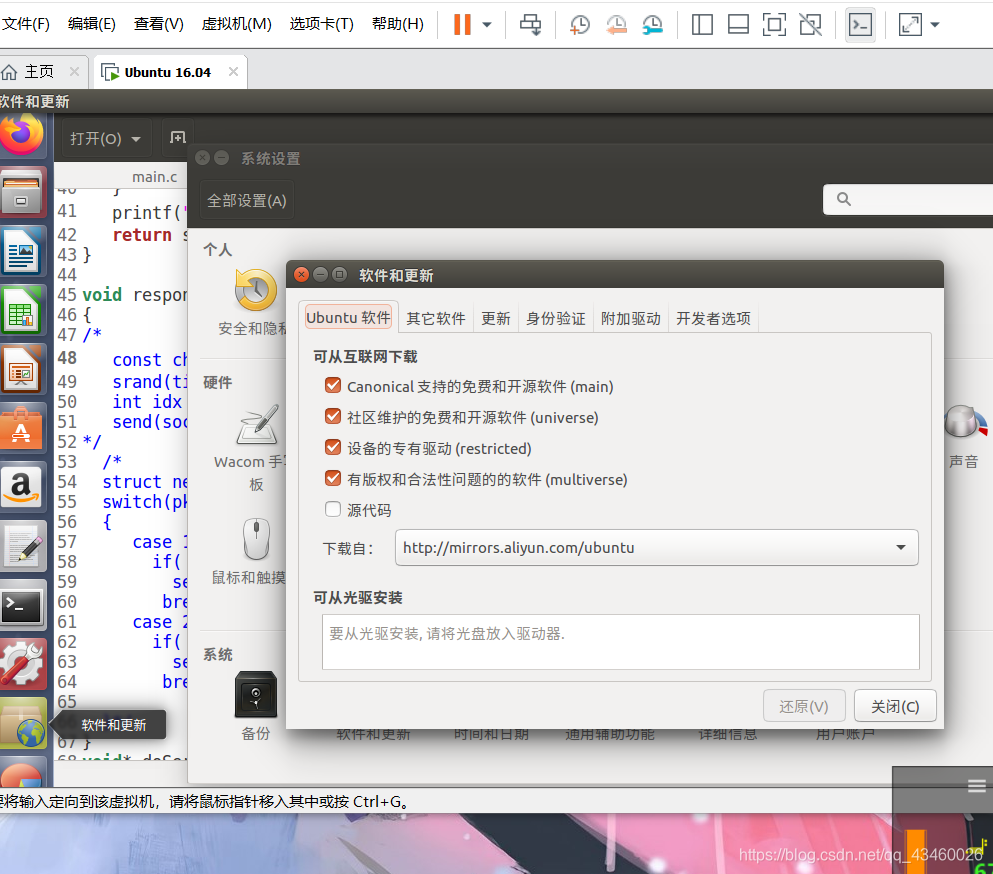993x874 pixels.
Task: Close the 软件和更新 dialog window
Action: click(302, 274)
